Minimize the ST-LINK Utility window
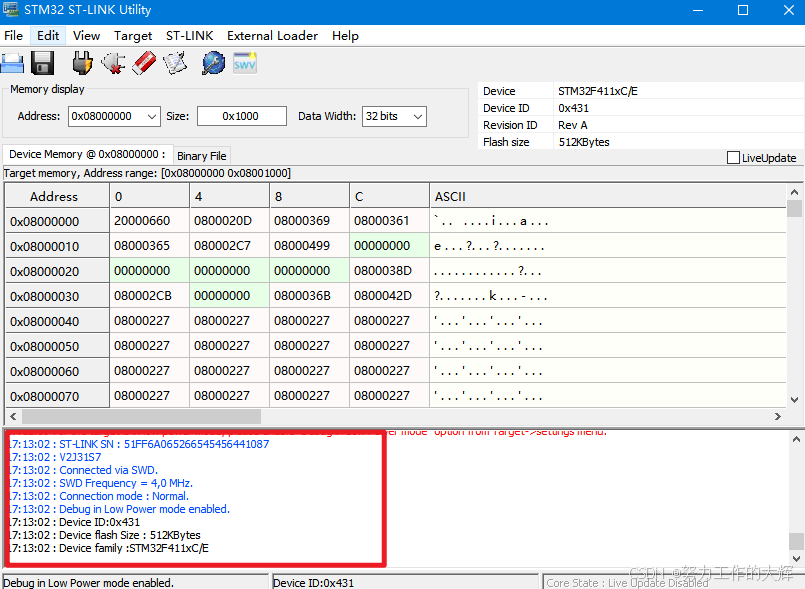Image resolution: width=805 pixels, height=589 pixels. [698, 10]
